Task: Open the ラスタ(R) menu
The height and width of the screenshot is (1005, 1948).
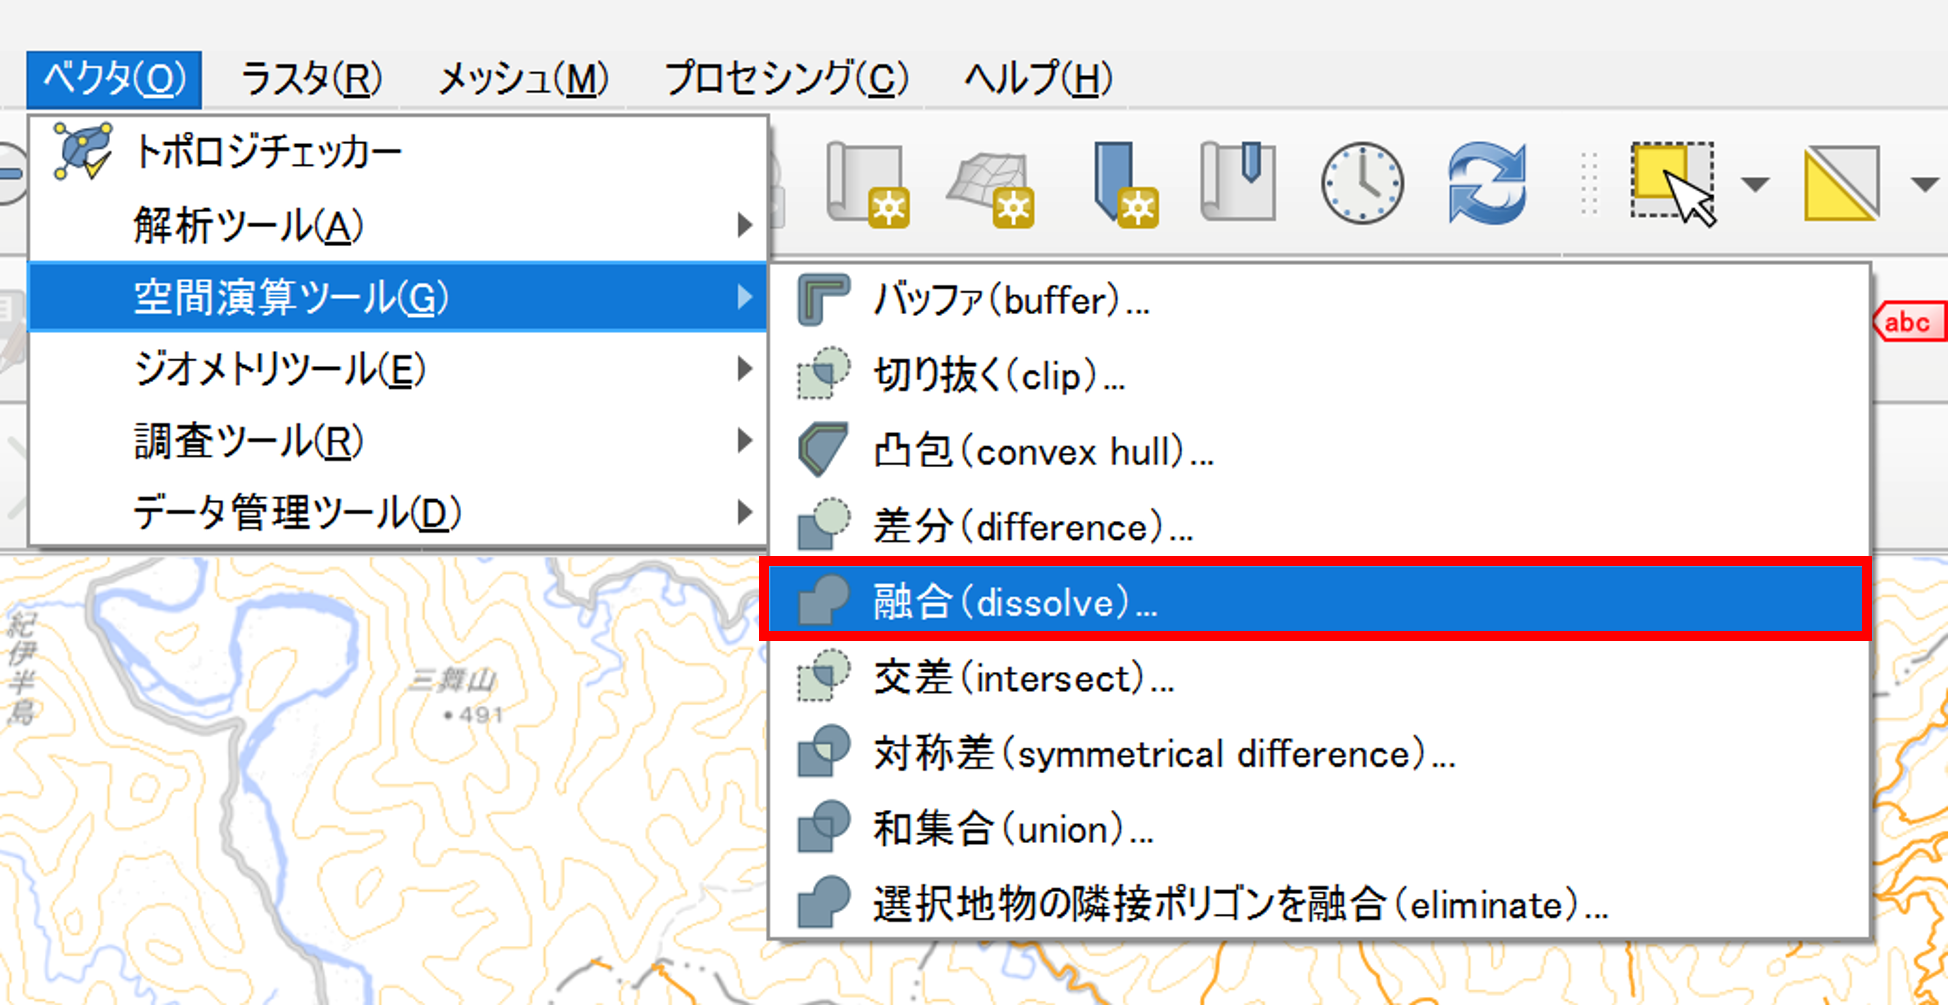Action: pyautogui.click(x=311, y=79)
